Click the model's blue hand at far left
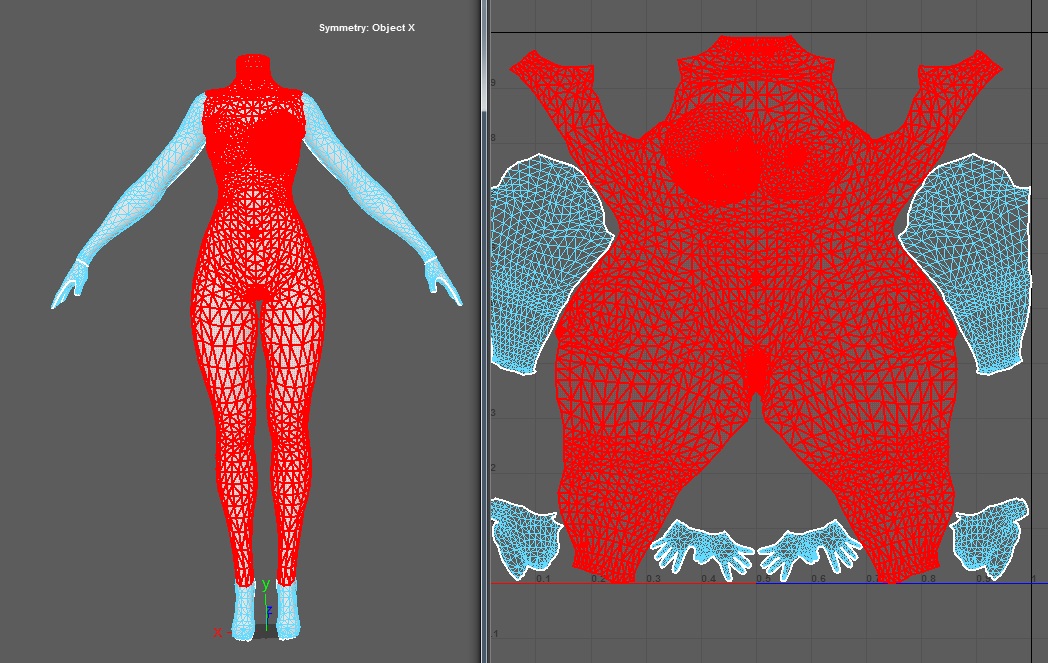The height and width of the screenshot is (663, 1048). (68, 289)
